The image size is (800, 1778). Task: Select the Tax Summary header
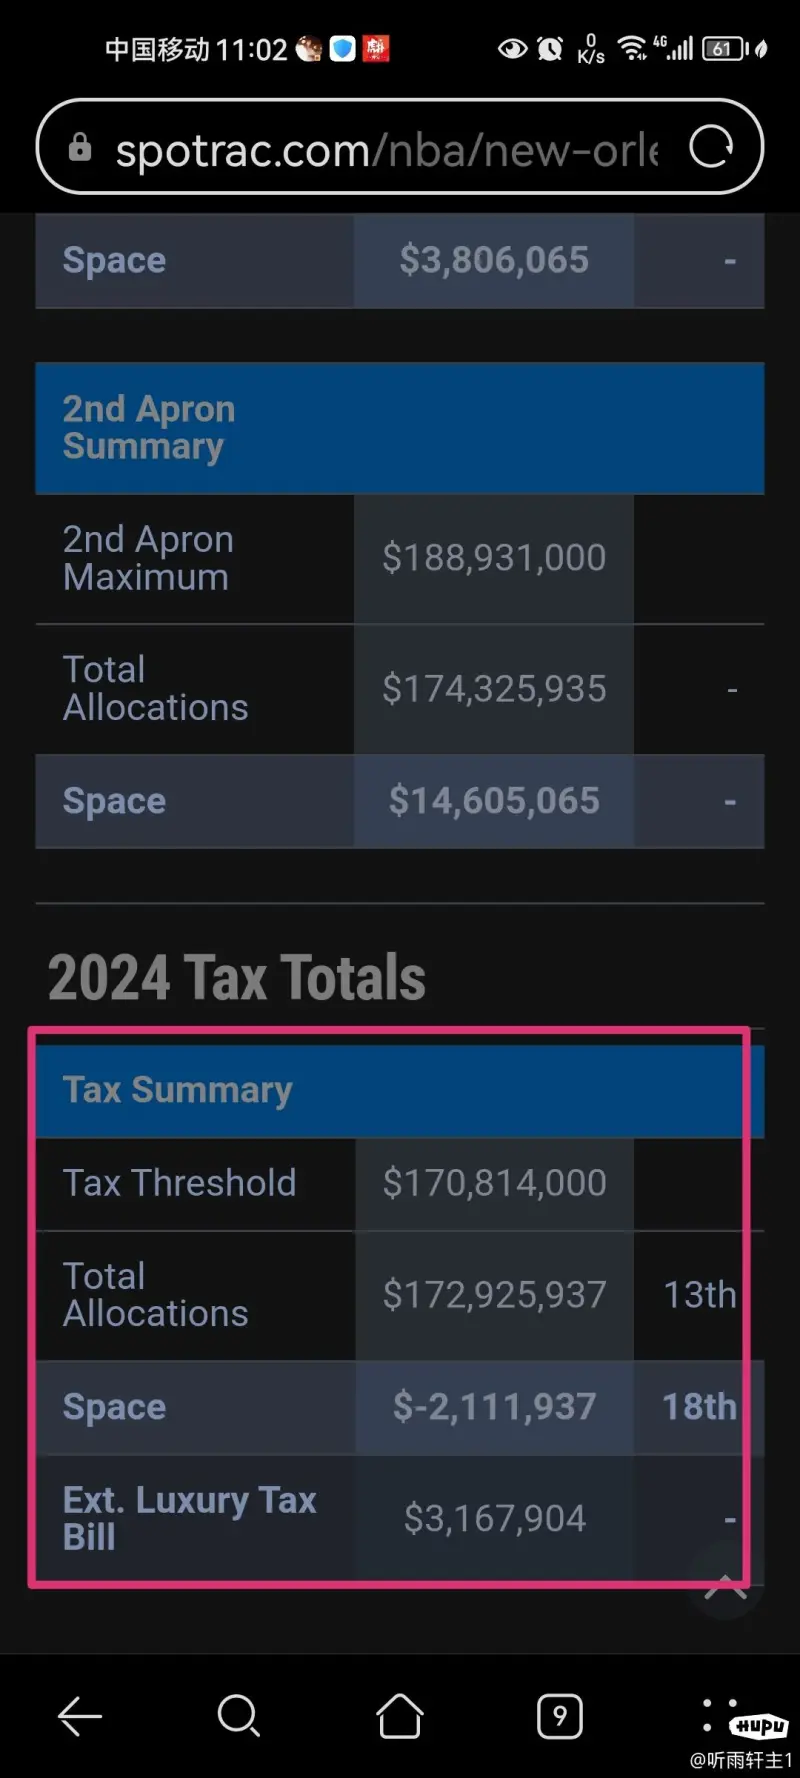(400, 1091)
